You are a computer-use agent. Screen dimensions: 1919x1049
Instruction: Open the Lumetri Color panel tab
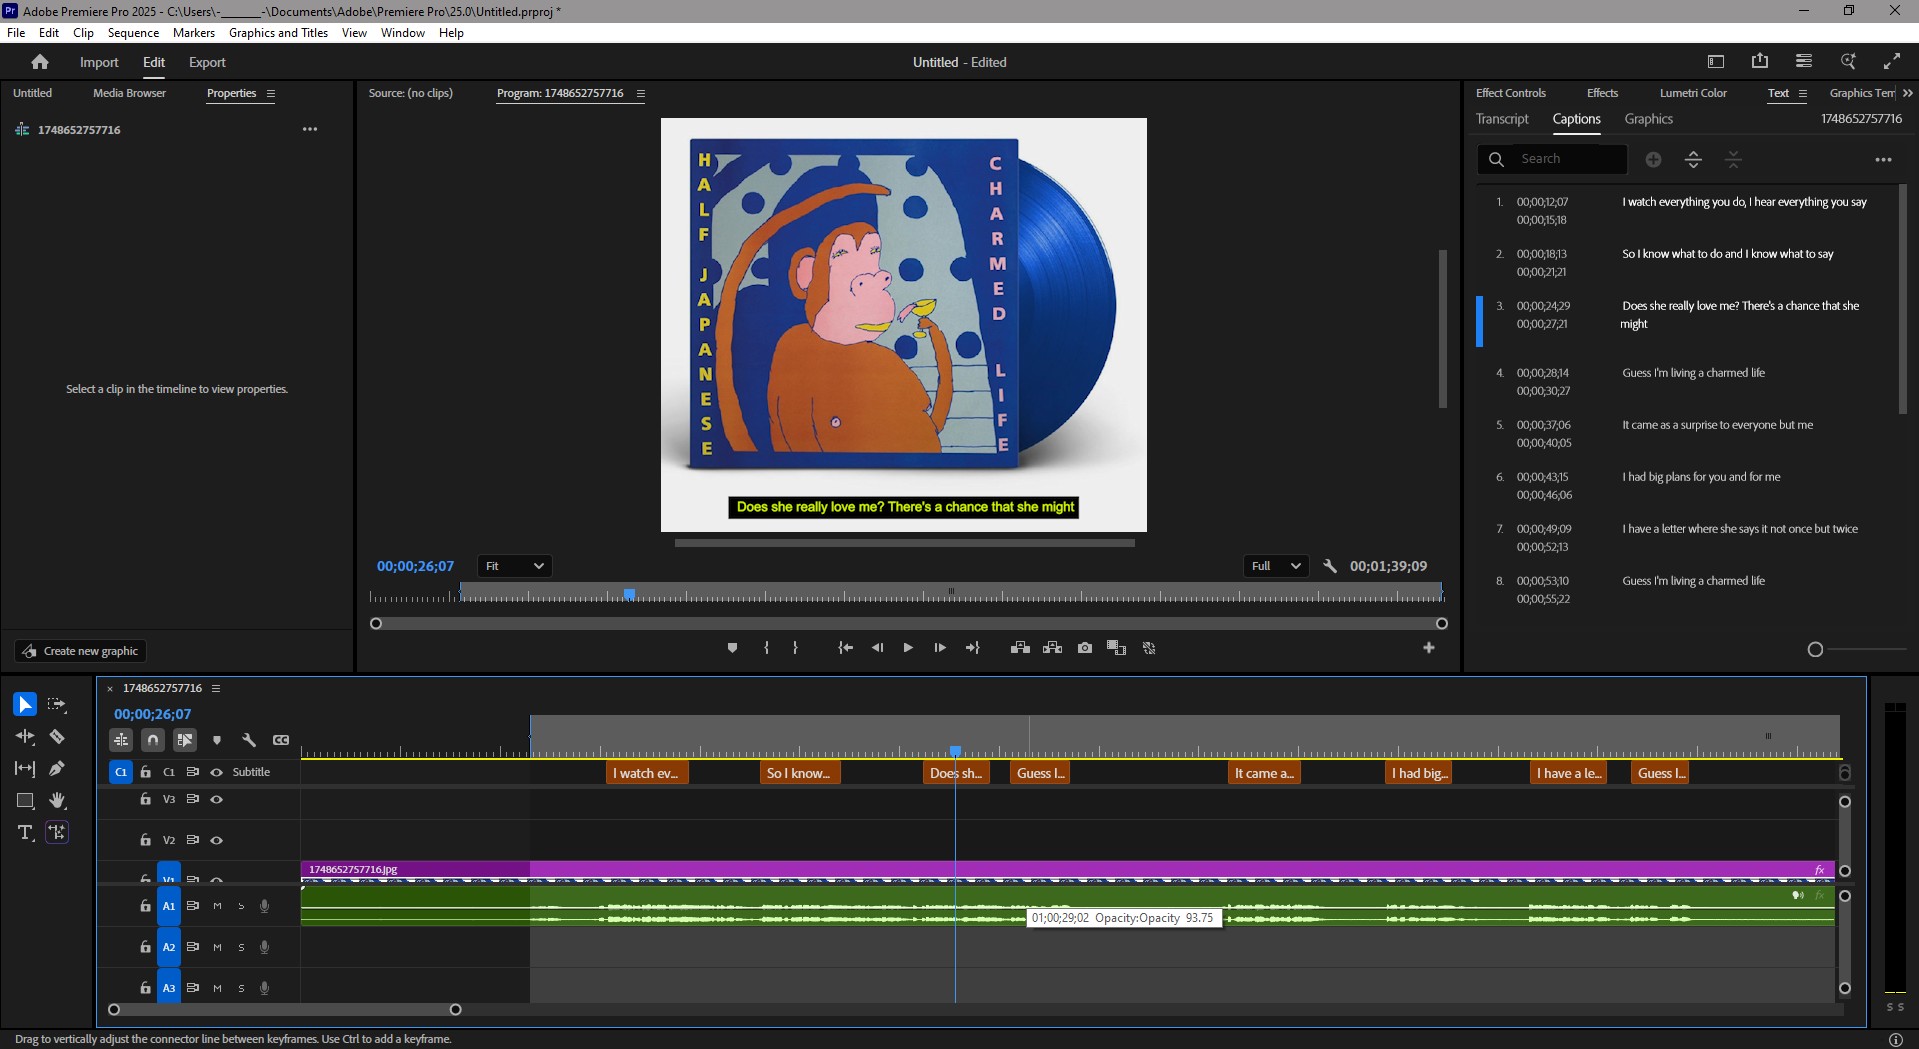point(1693,93)
